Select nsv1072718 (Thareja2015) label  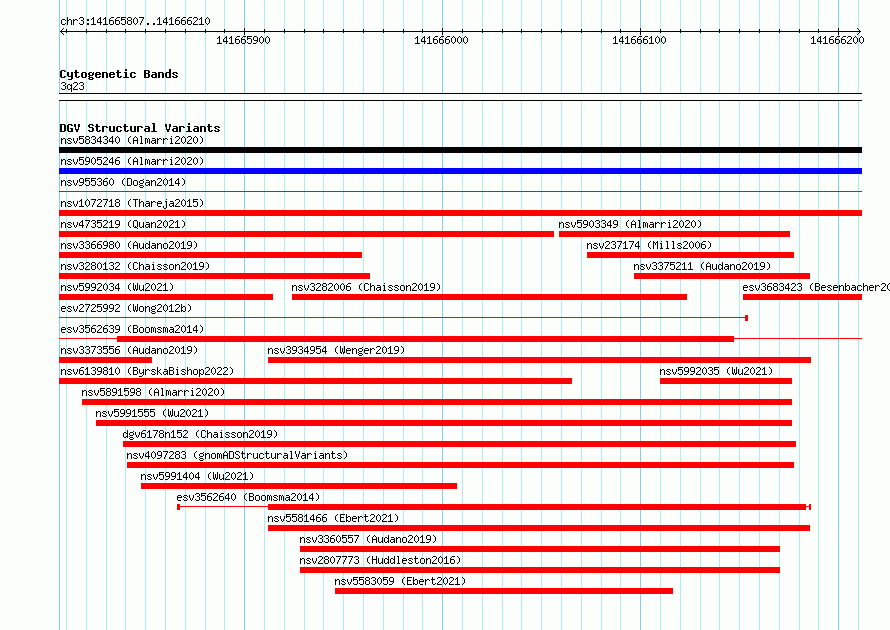[132, 203]
